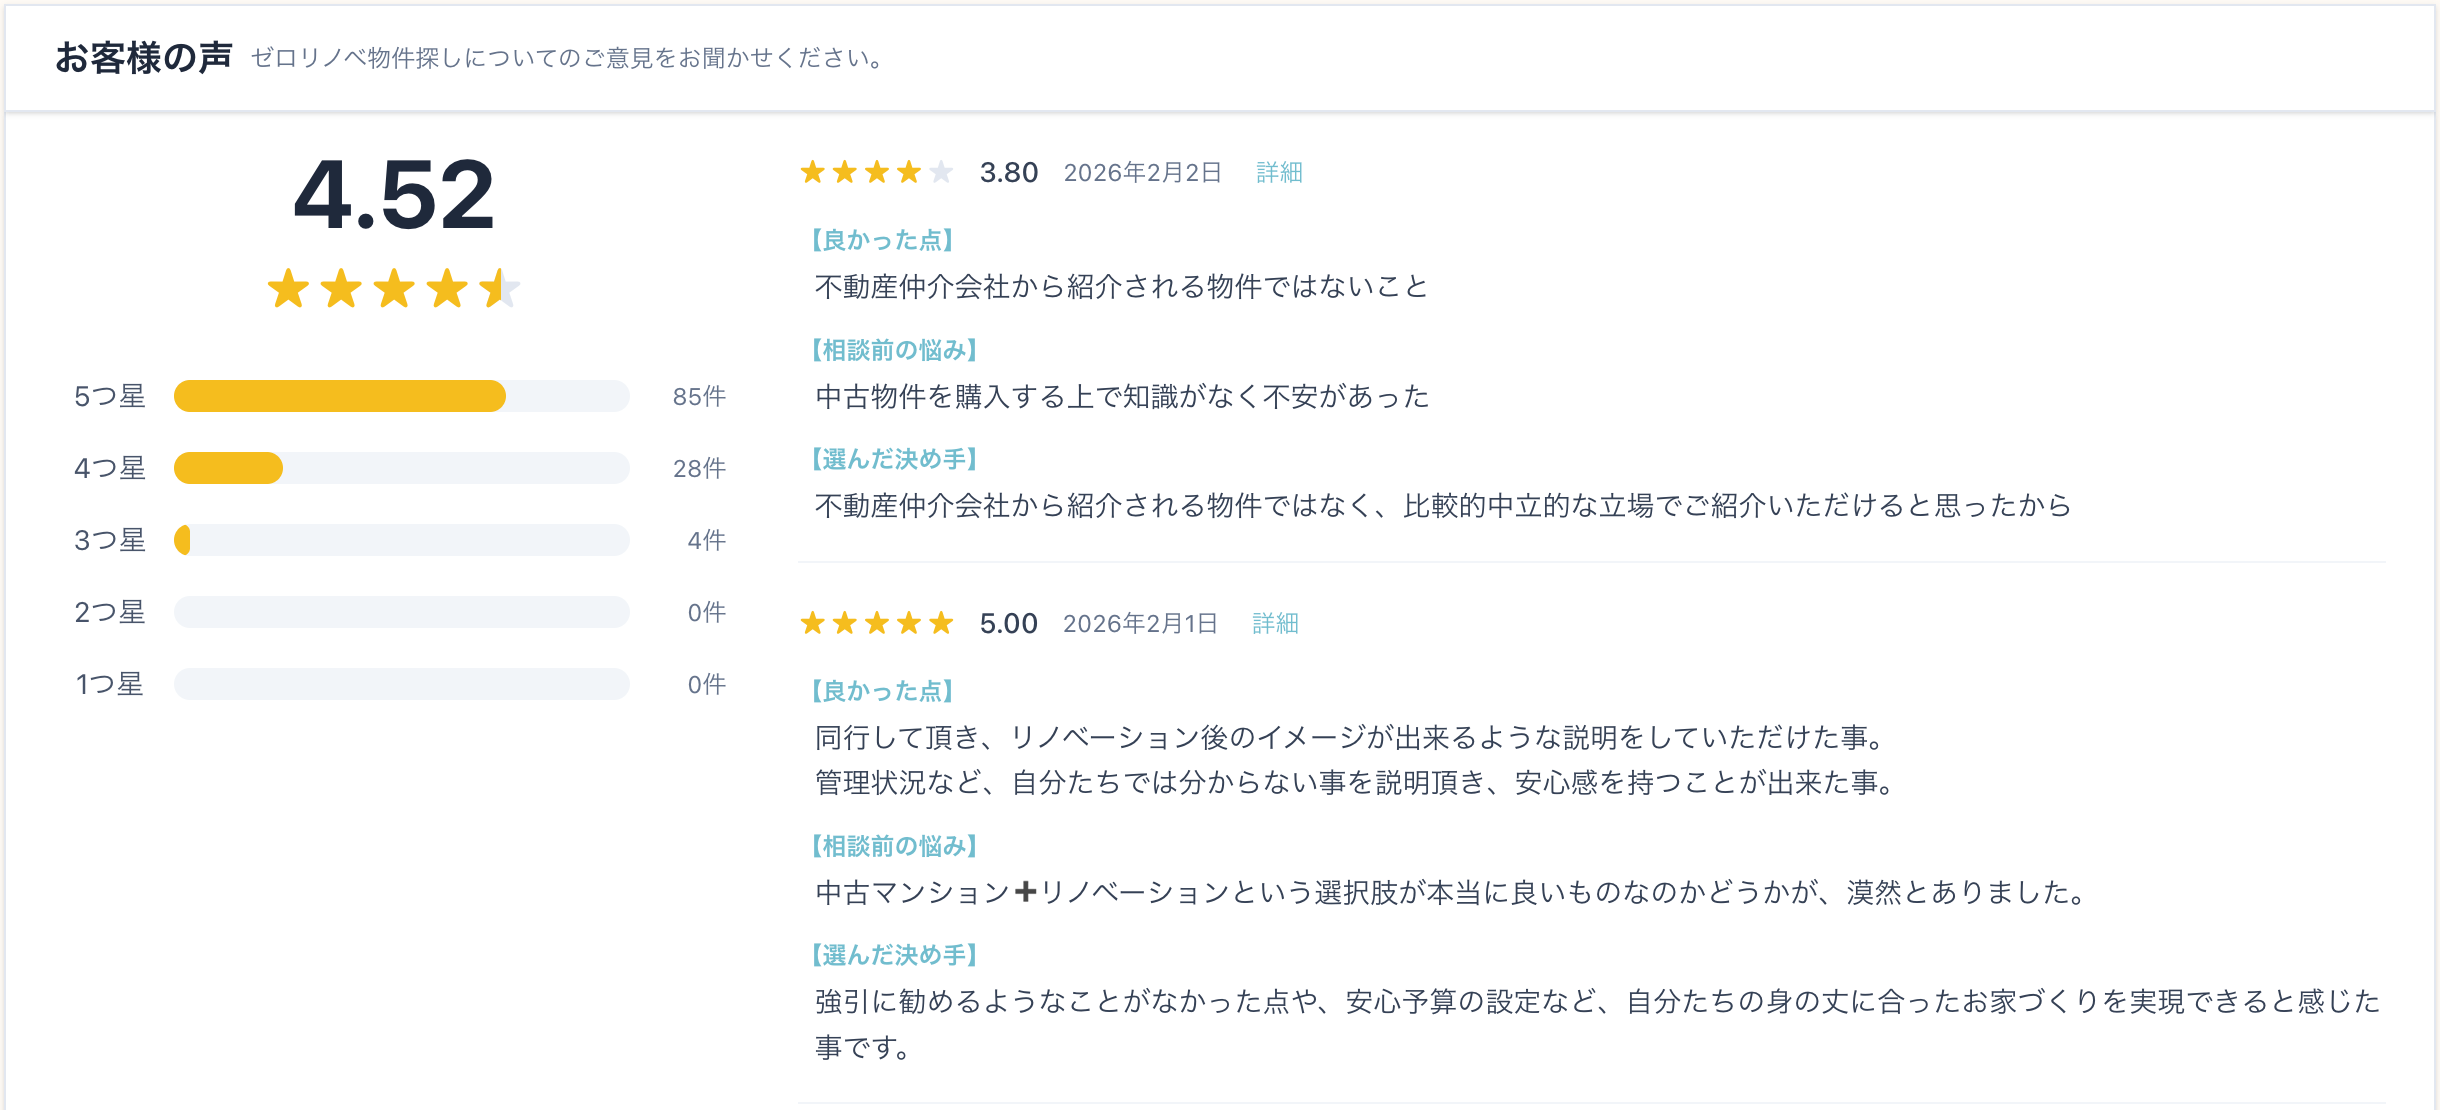Click the 85件 count label
2440x1110 pixels.
pos(699,397)
